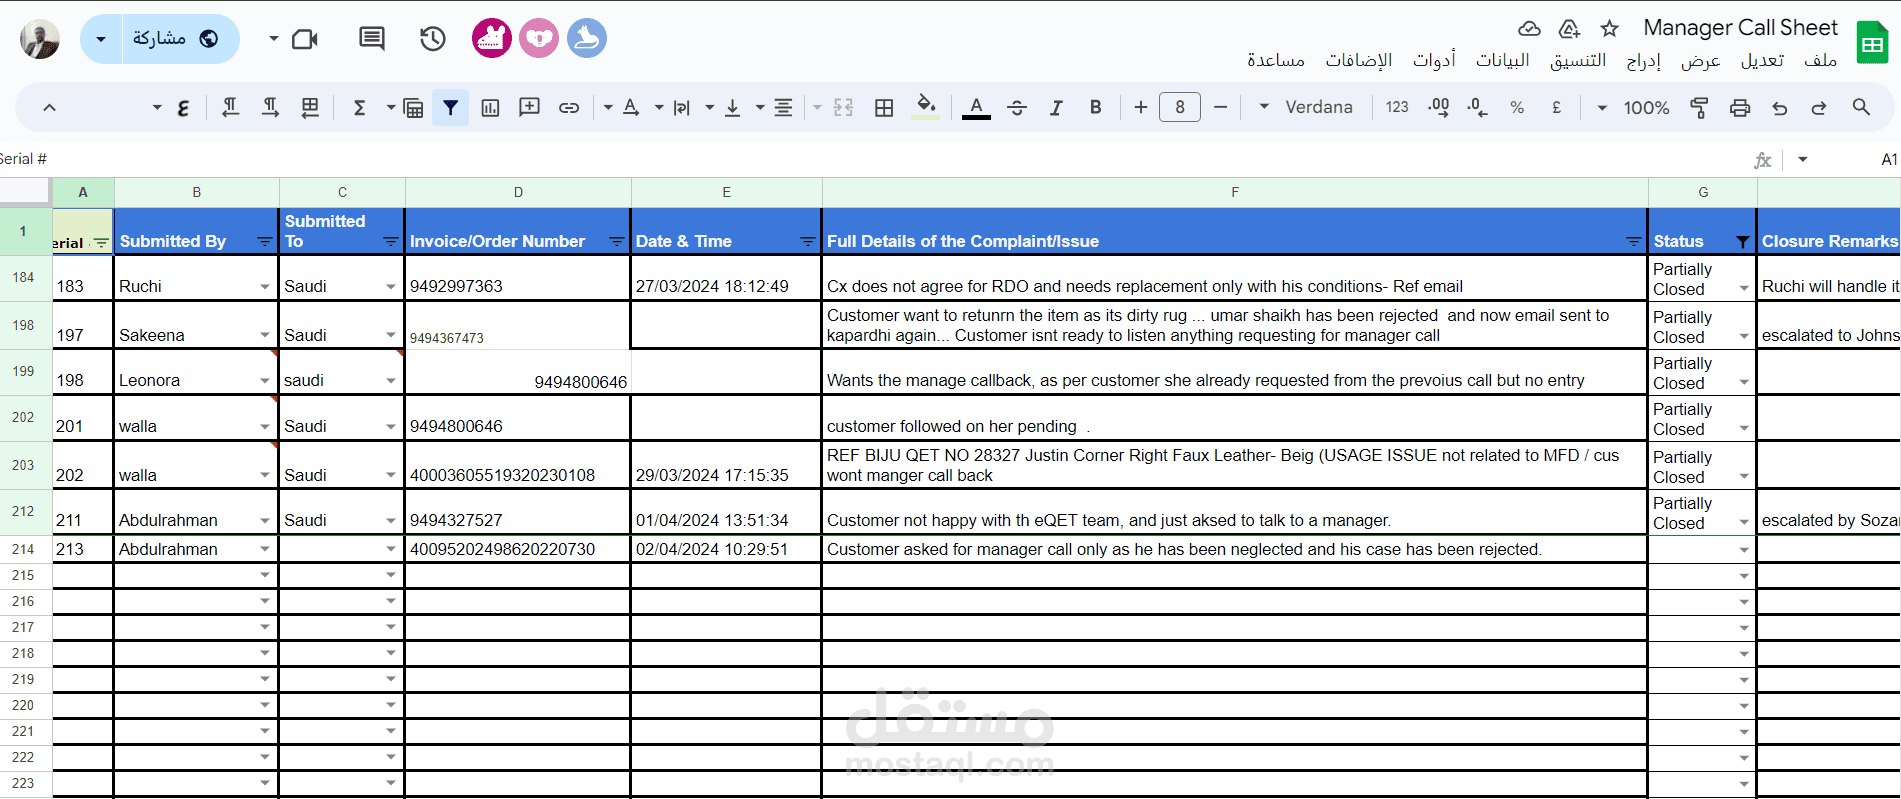
Task: Toggle strikethrough formatting
Action: tap(1017, 107)
